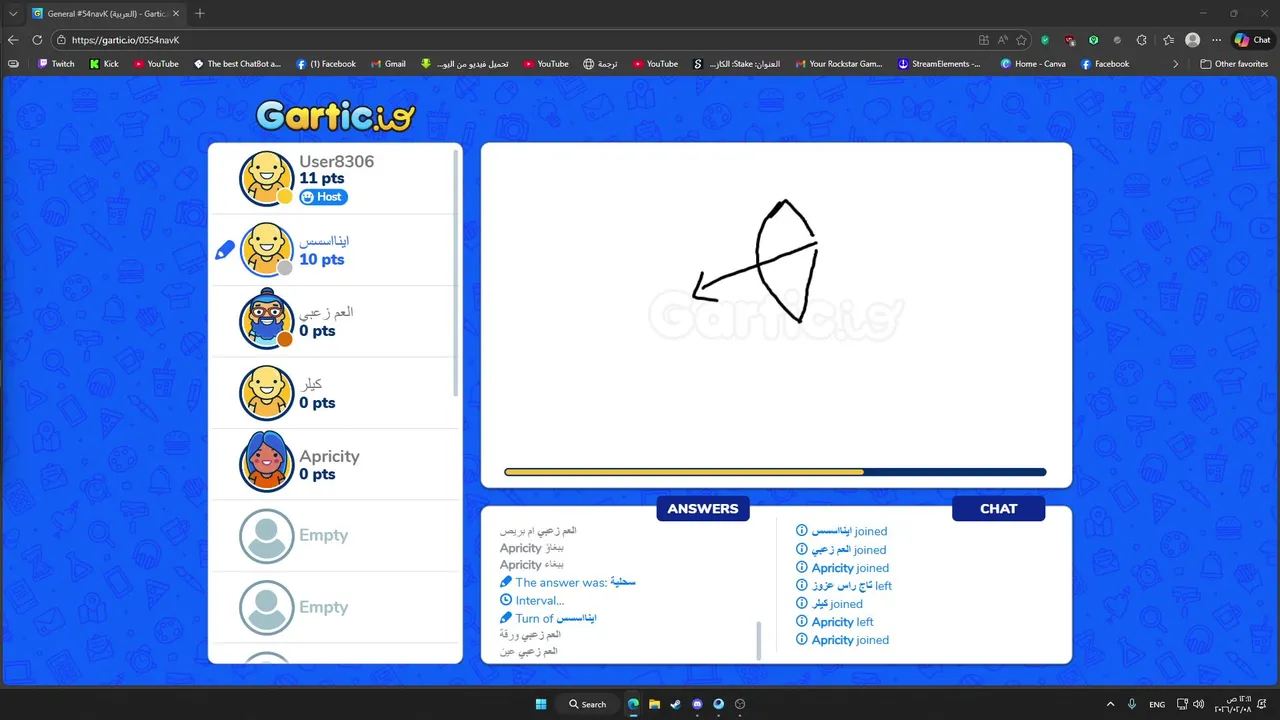Expand bookmarks overflow chevron
Screen dimensions: 1280x720
(1175, 64)
